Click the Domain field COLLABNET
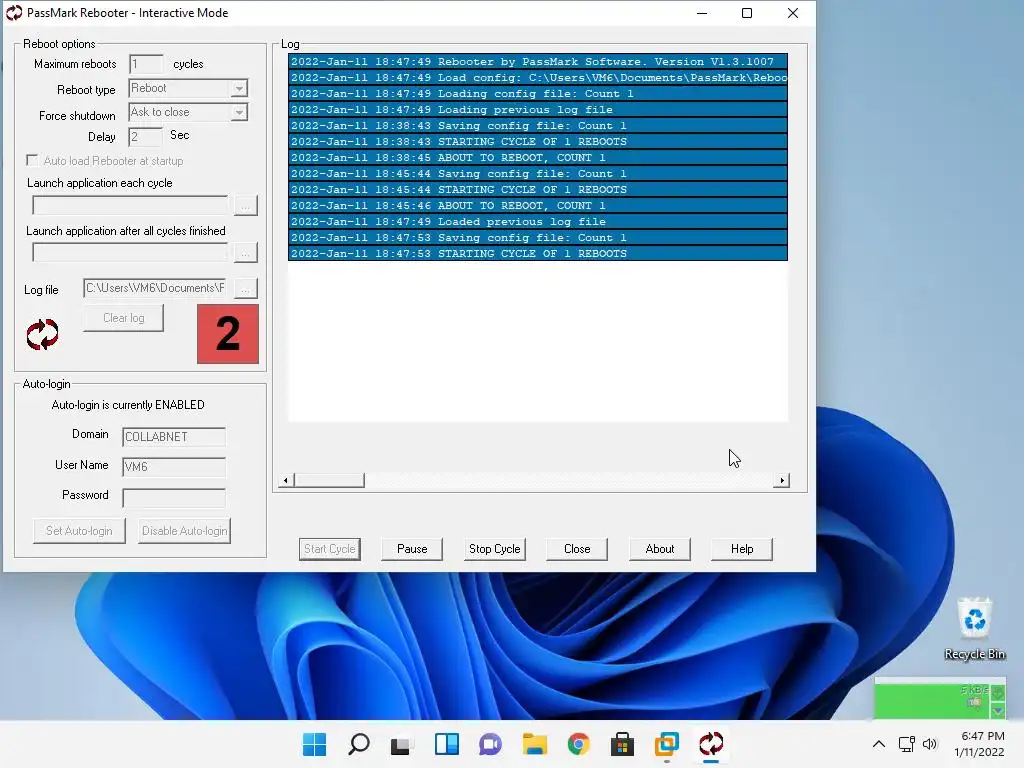1024x768 pixels. tap(174, 437)
